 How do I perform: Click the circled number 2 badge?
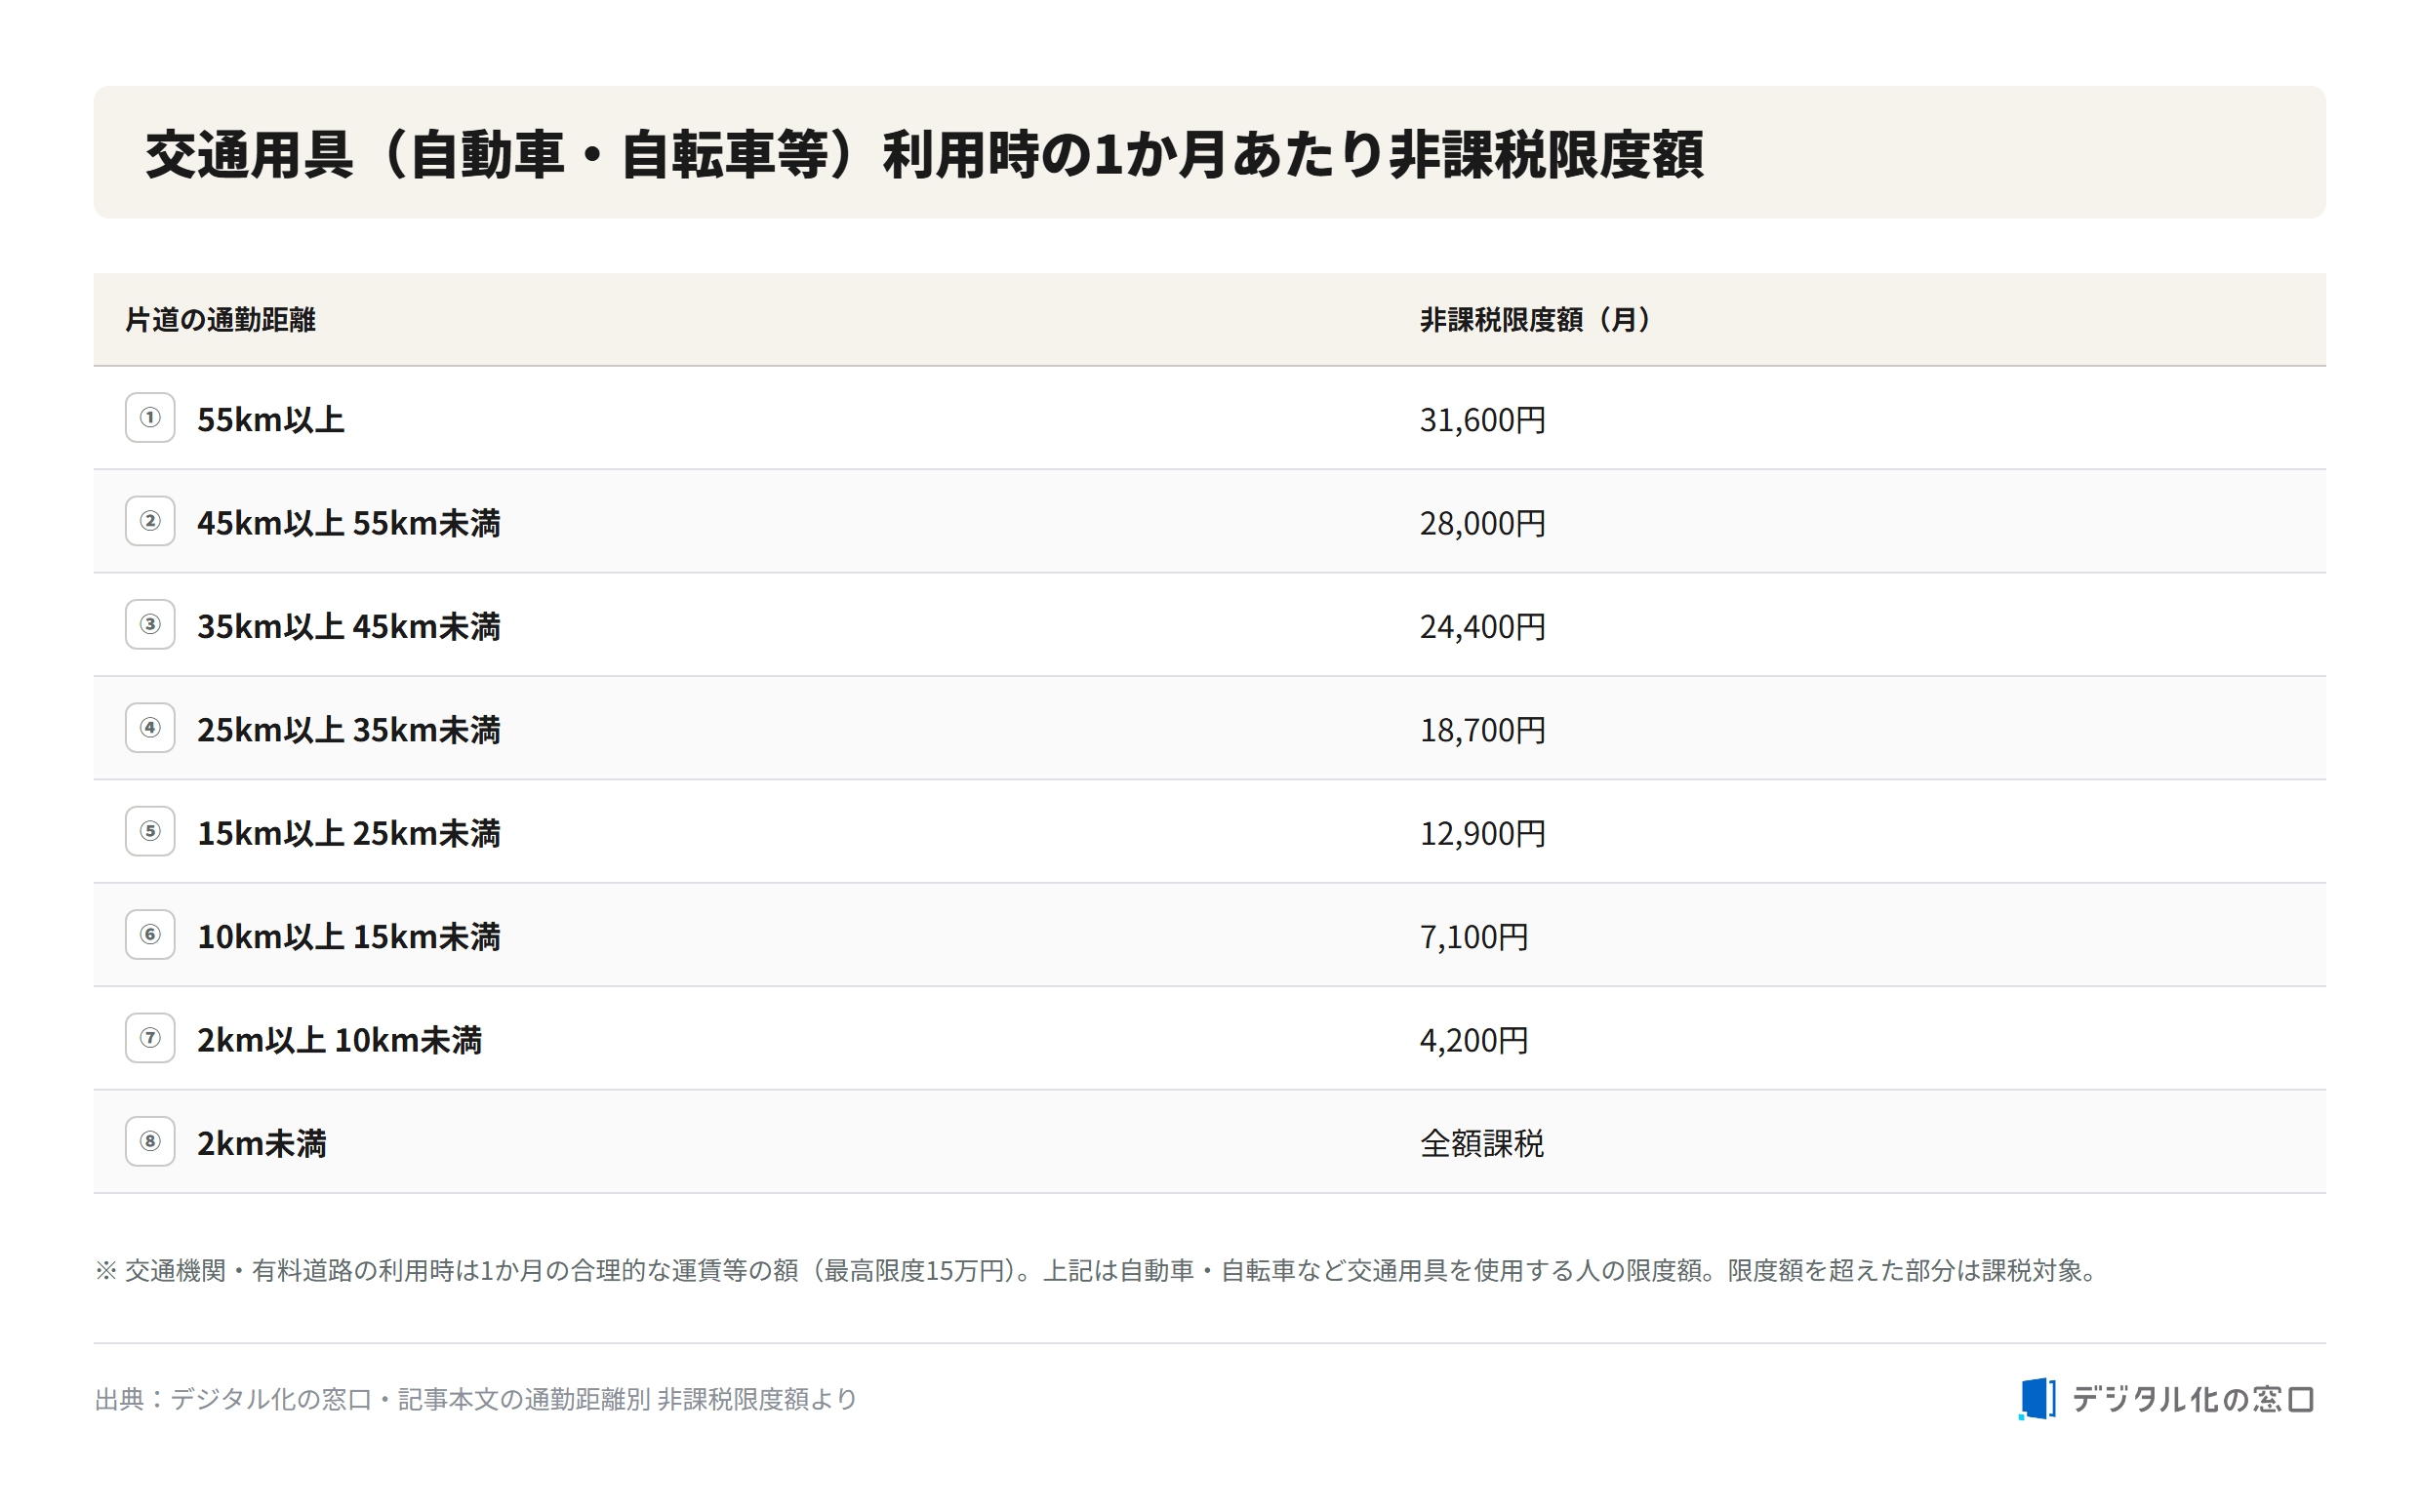coord(150,521)
